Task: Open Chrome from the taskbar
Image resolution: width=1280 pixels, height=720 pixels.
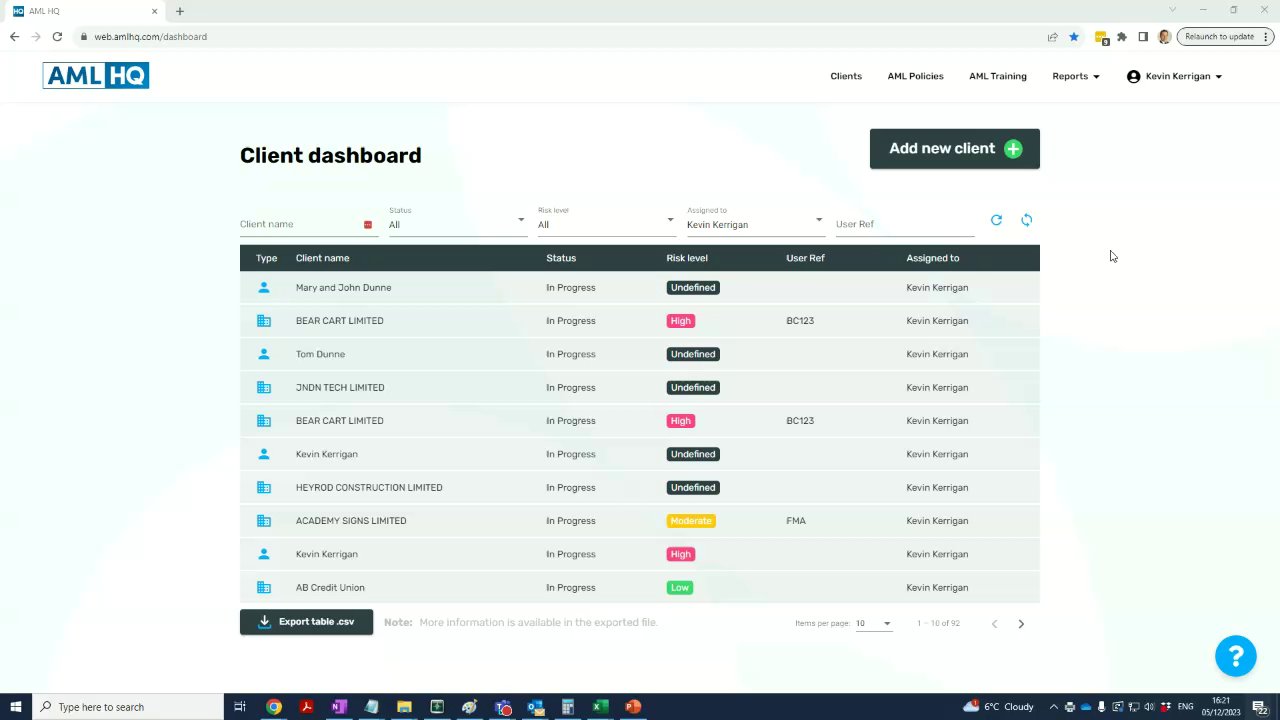Action: coord(273,707)
